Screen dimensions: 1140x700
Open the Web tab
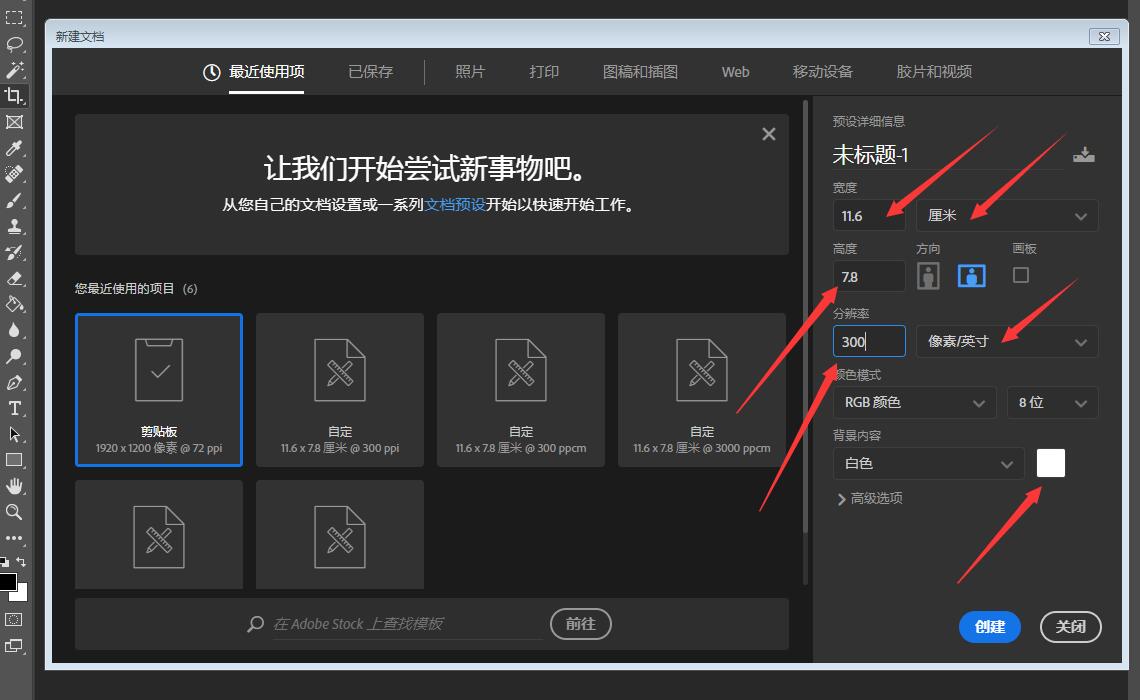click(x=735, y=71)
